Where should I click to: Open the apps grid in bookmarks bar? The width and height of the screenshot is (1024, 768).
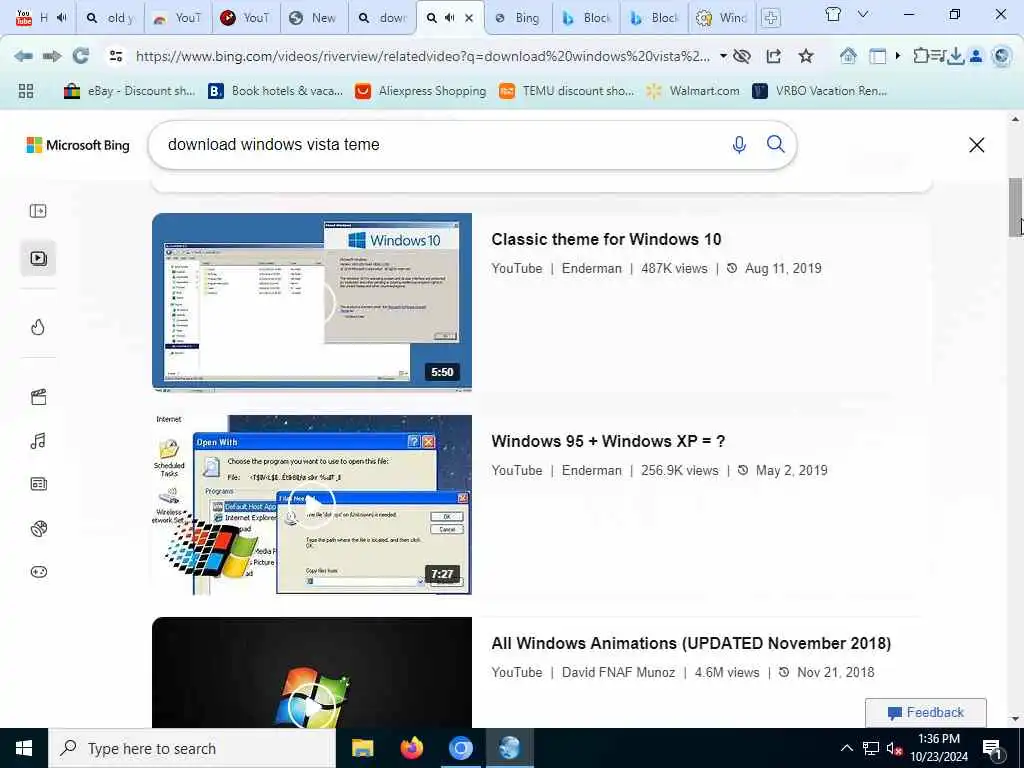pyautogui.click(x=26, y=91)
